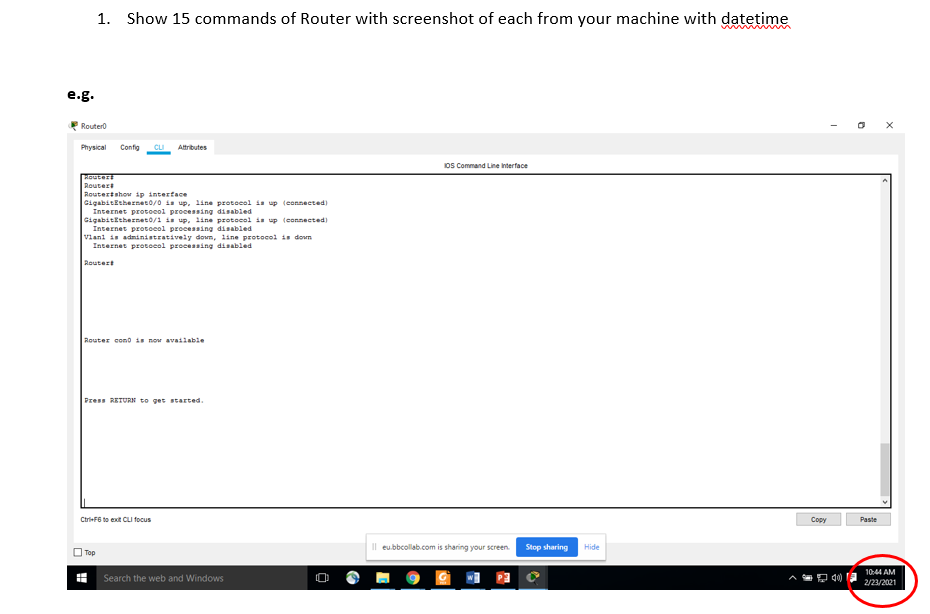The image size is (930, 614).
Task: Open network settings from the system tray
Action: coord(821,578)
